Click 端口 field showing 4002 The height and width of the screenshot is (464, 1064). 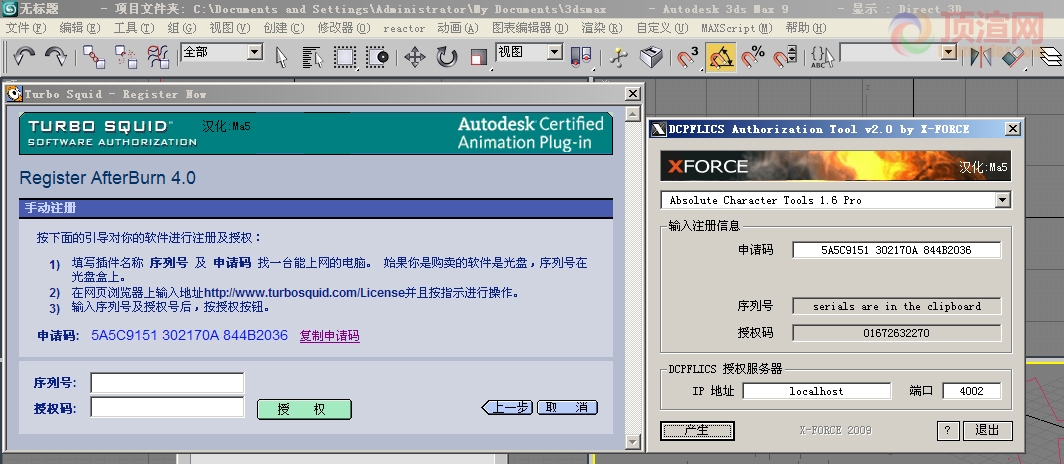(x=972, y=391)
